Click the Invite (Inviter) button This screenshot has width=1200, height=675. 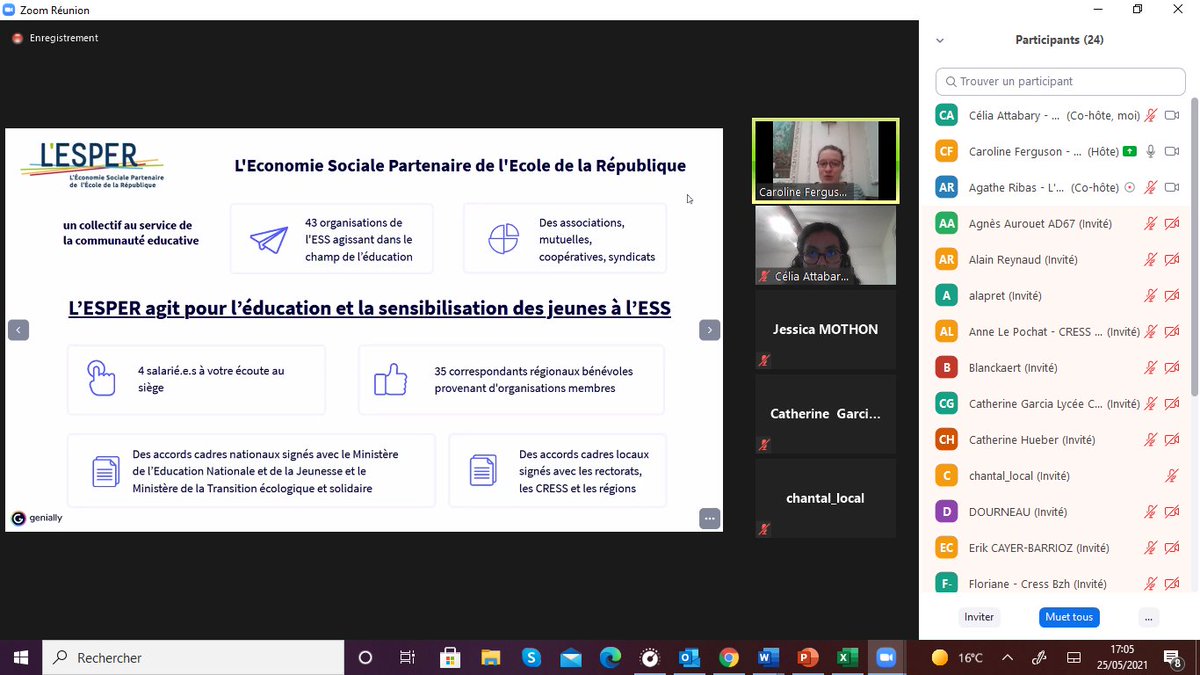(979, 617)
